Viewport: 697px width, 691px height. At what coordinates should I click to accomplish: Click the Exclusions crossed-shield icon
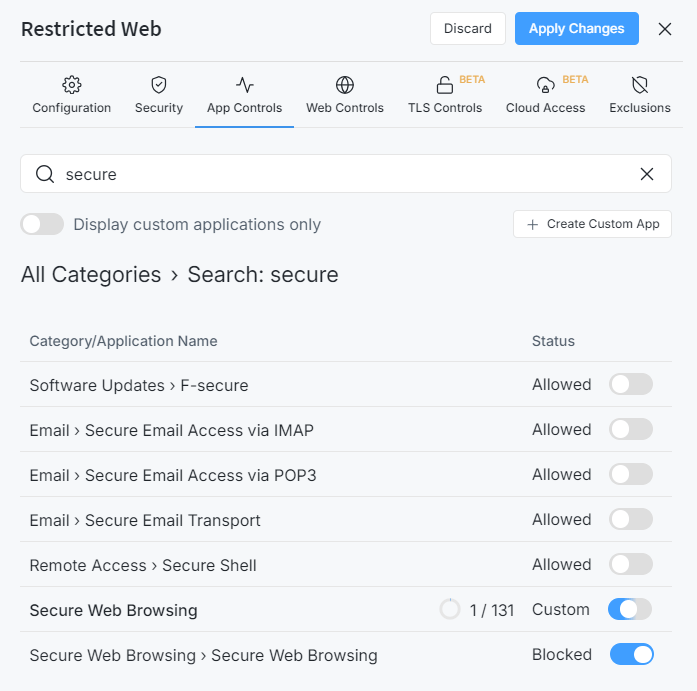coord(640,84)
